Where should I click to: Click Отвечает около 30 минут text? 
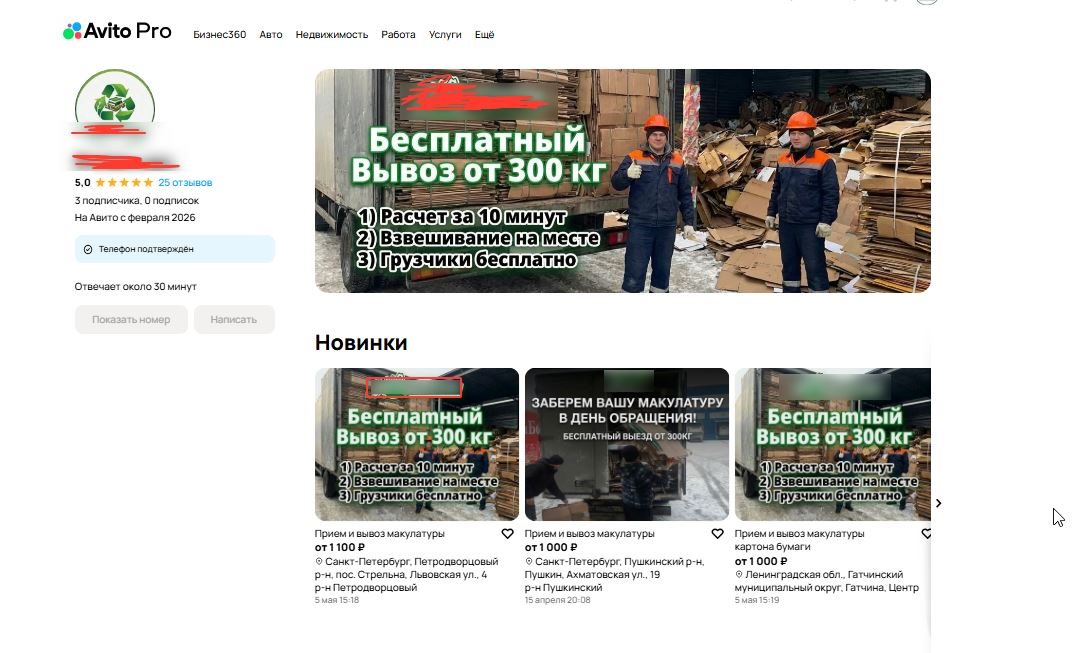[x=135, y=287]
